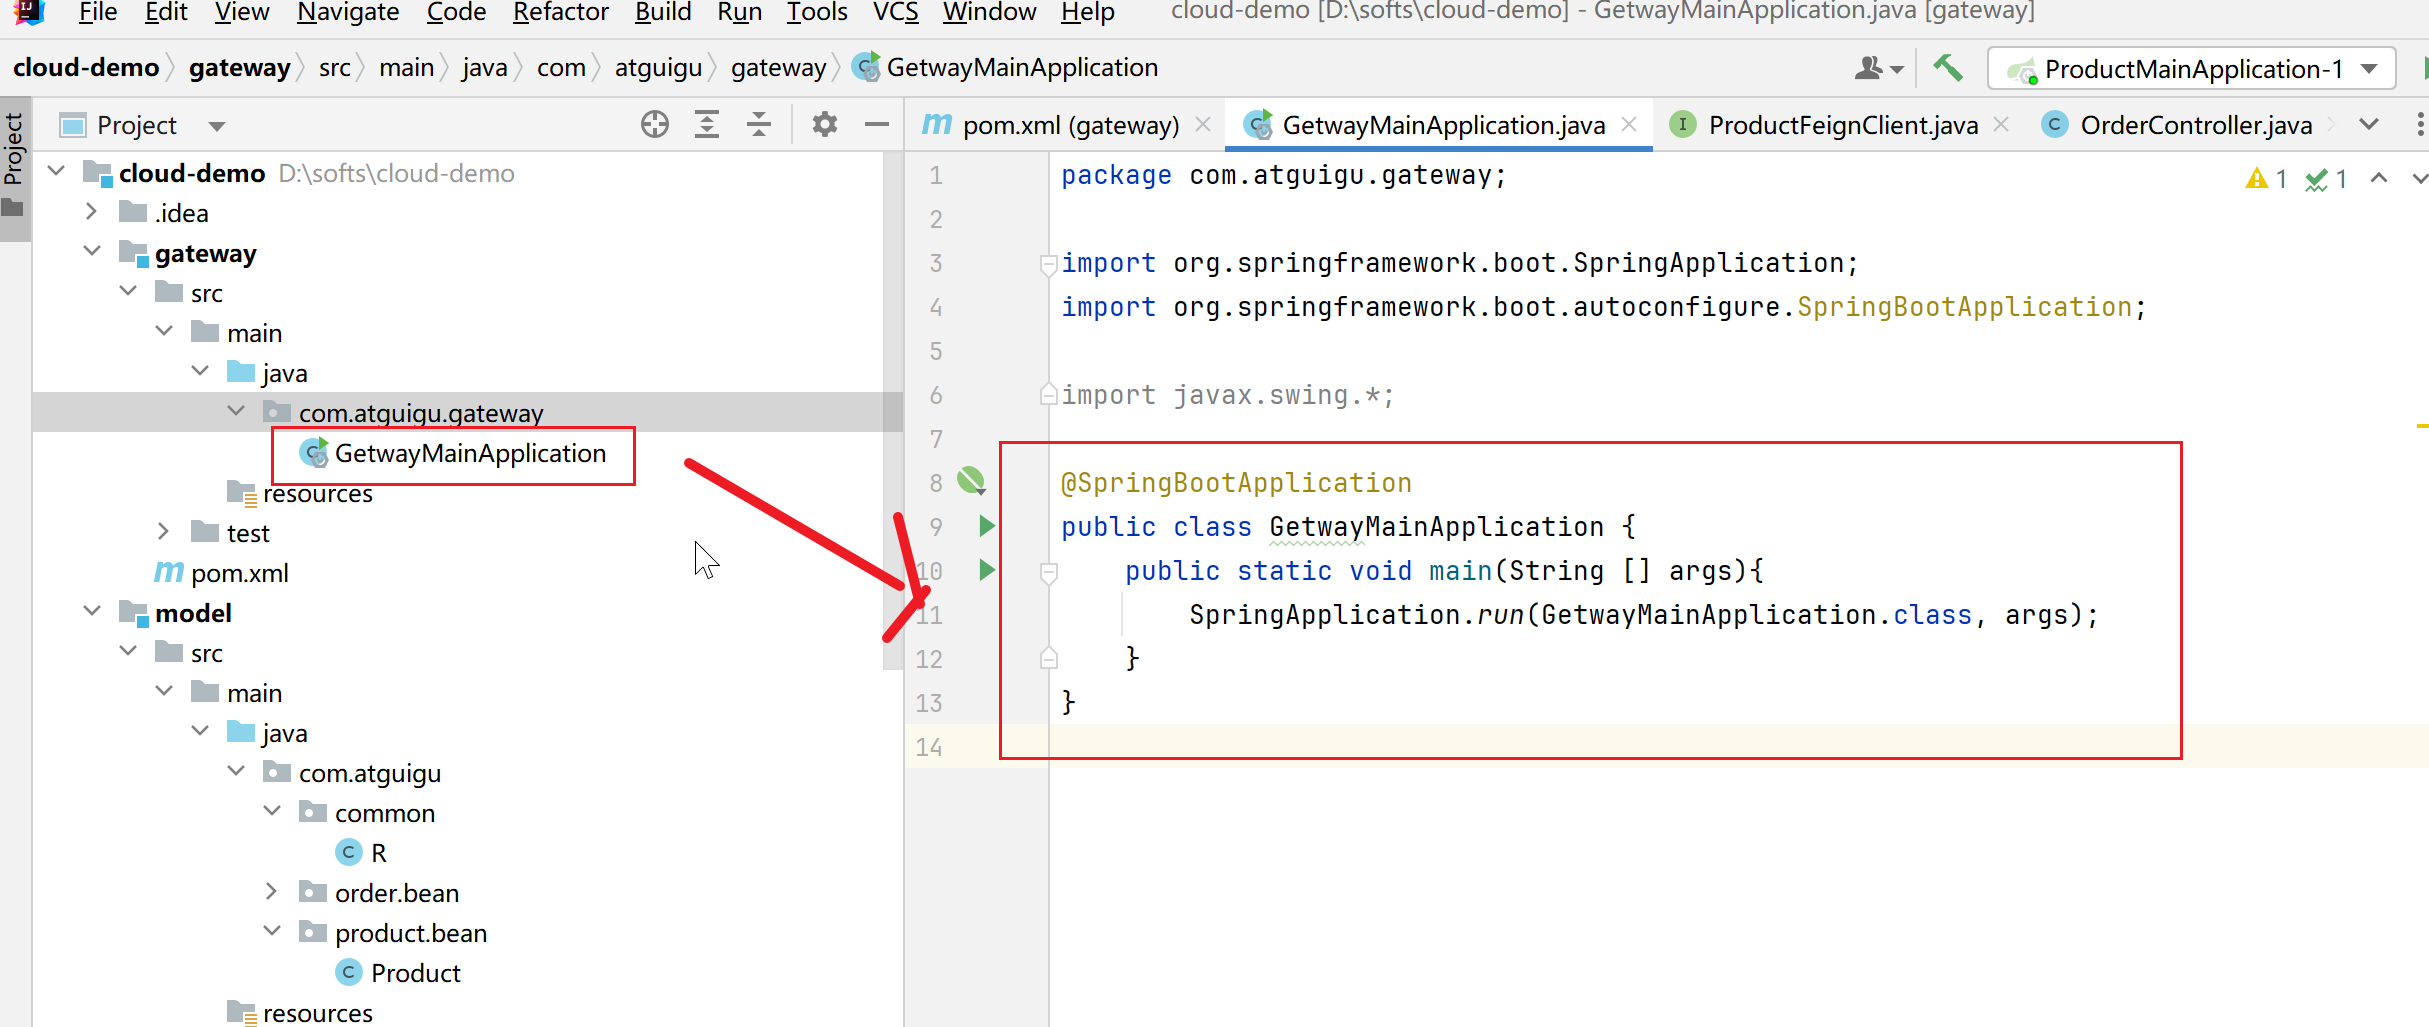Click the typo check mark indicator
Viewport: 2429px width, 1027px height.
[2326, 179]
